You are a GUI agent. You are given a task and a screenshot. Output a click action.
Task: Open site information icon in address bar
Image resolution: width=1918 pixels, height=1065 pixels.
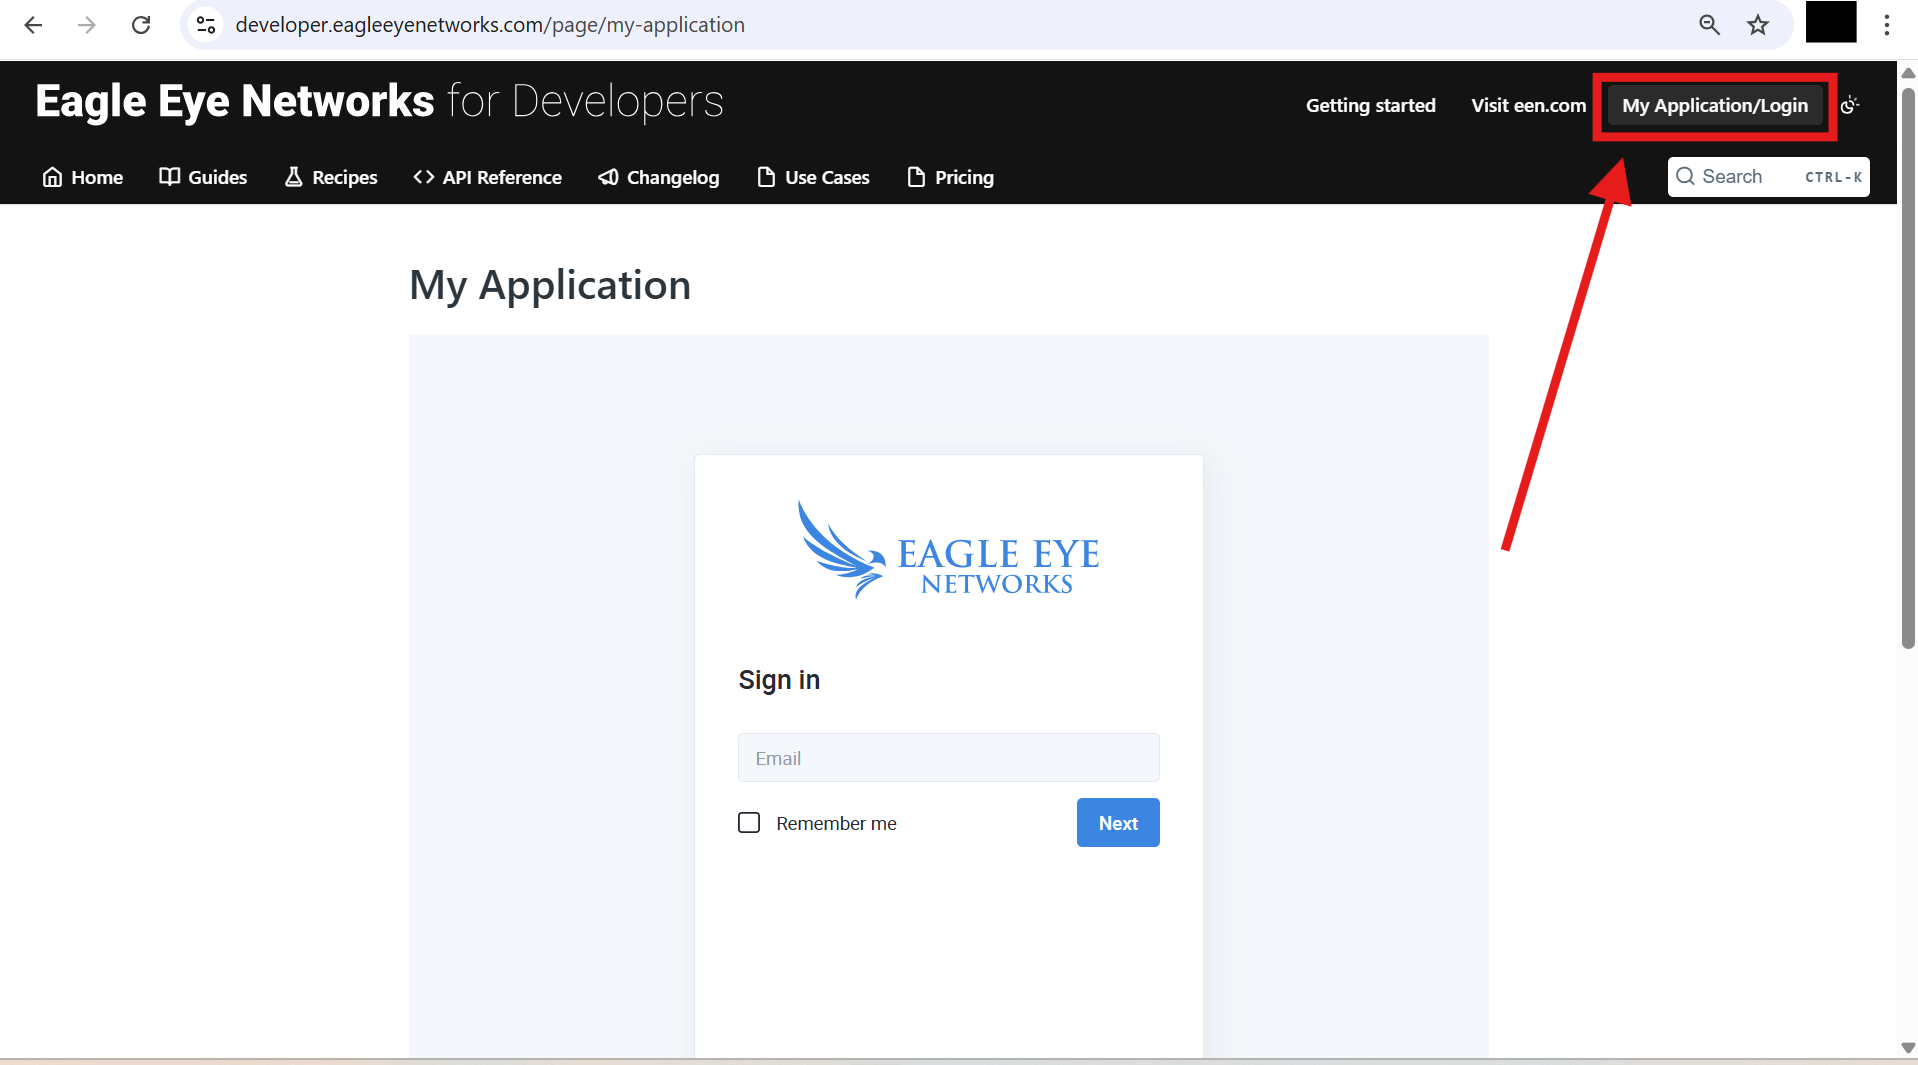[206, 25]
